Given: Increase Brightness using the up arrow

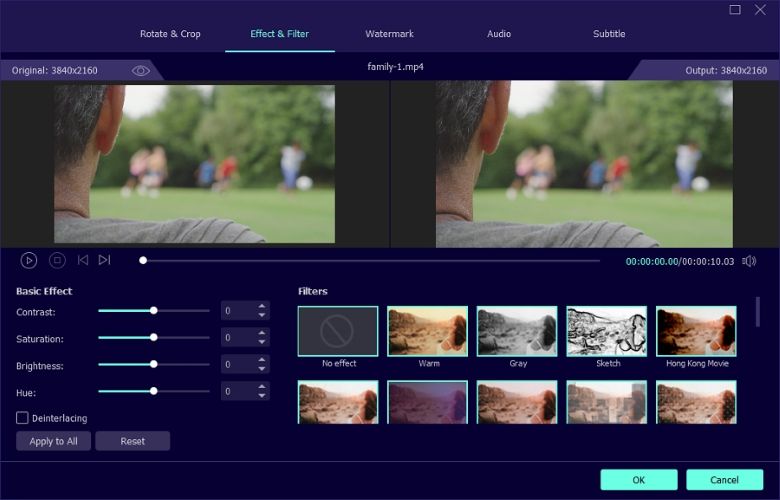Looking at the screenshot, I should coord(262,360).
